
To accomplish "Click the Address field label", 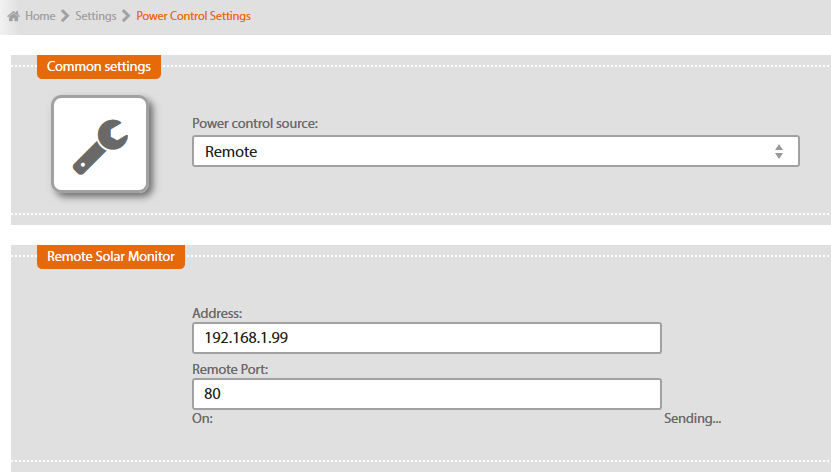I will (x=217, y=314).
